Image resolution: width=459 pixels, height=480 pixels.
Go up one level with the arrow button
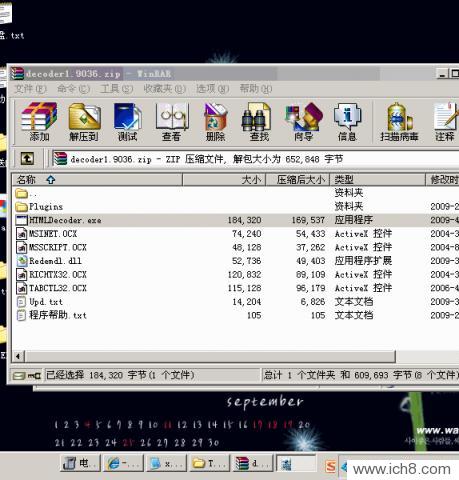[28, 158]
